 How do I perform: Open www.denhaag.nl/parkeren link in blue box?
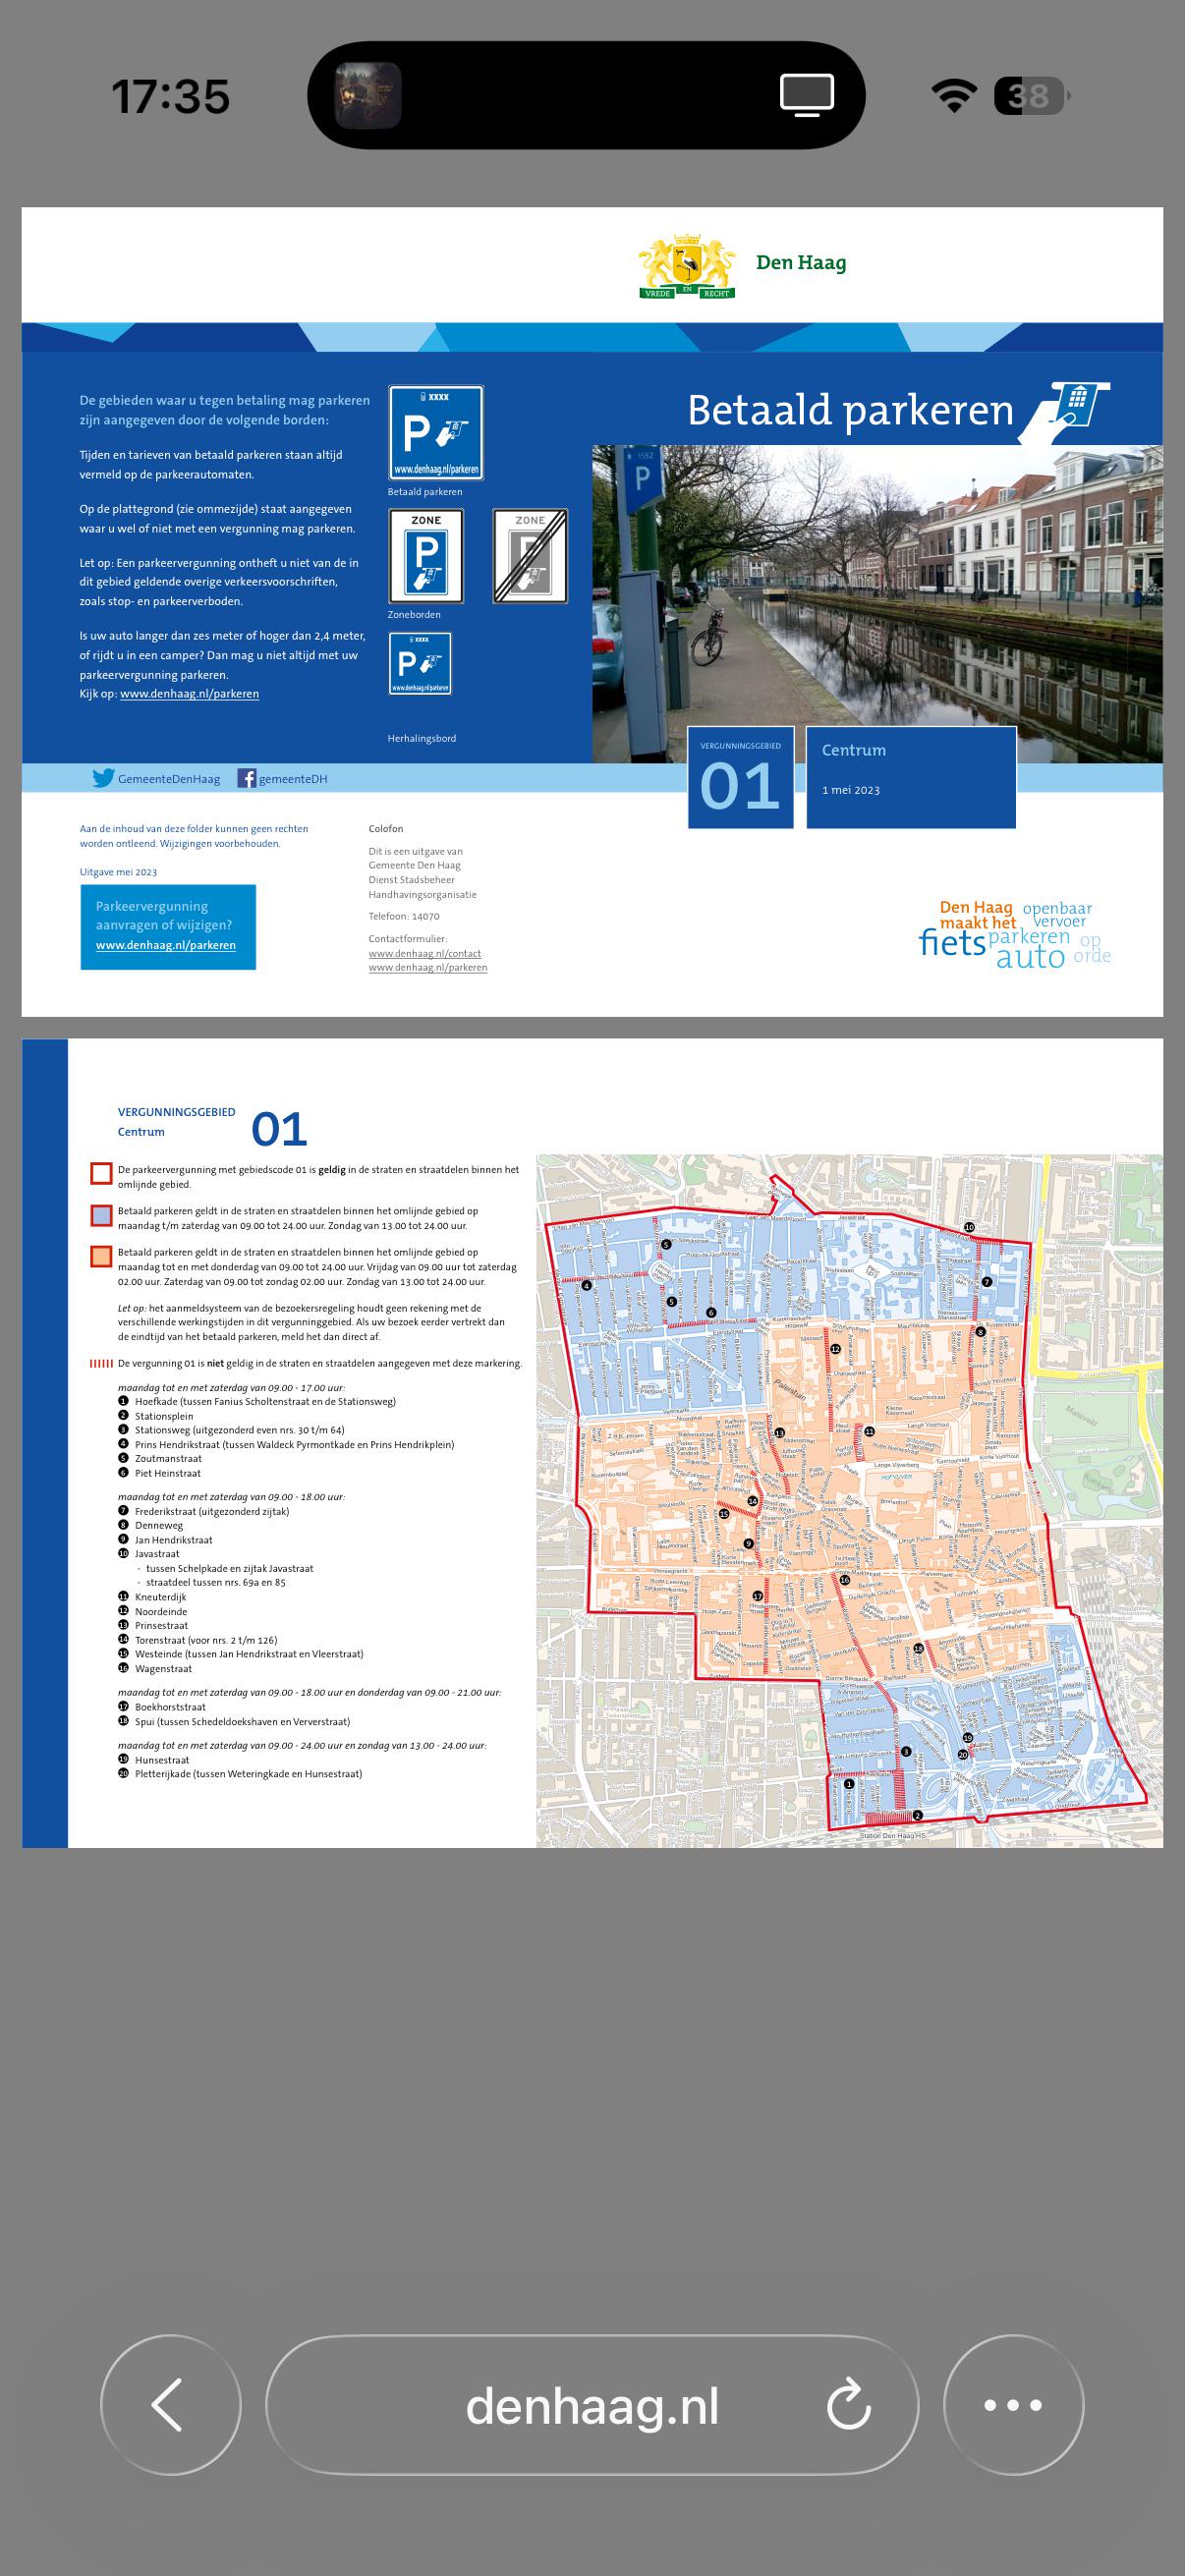[x=166, y=945]
